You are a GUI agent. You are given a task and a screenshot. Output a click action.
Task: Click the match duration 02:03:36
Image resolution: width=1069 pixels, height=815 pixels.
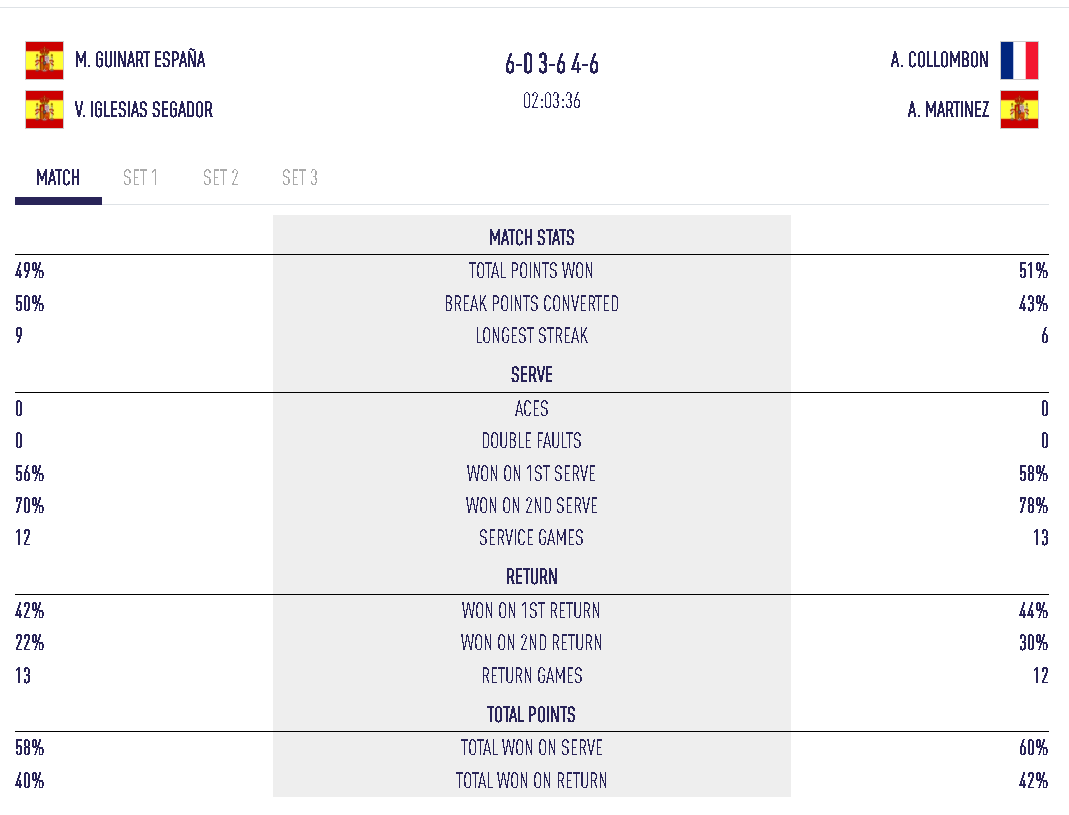pos(552,101)
